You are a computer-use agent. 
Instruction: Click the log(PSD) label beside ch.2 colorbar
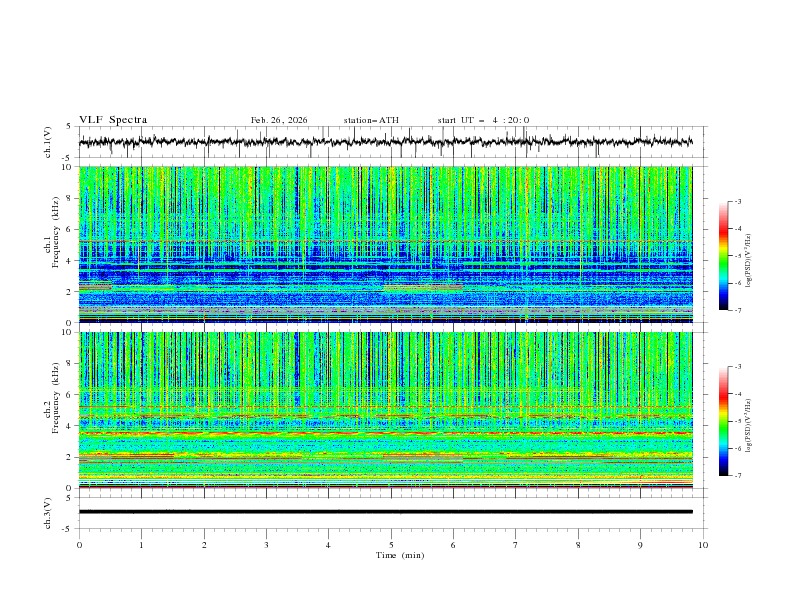point(750,423)
